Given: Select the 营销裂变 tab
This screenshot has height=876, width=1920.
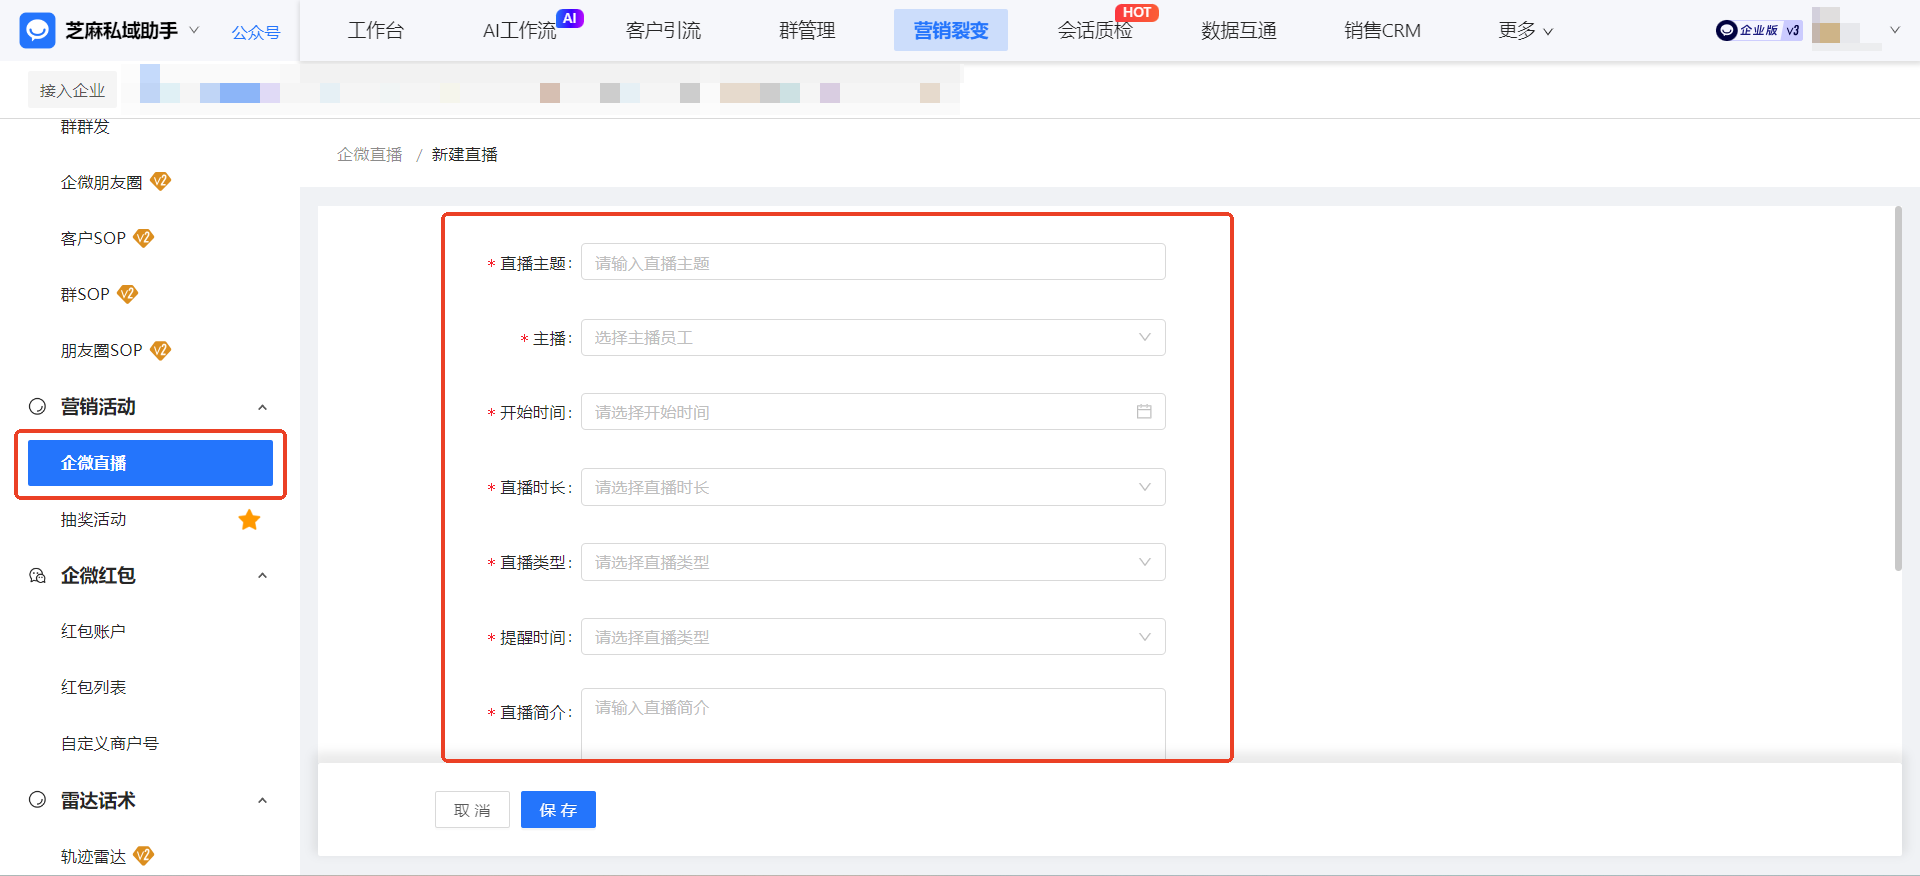Looking at the screenshot, I should pos(951,31).
